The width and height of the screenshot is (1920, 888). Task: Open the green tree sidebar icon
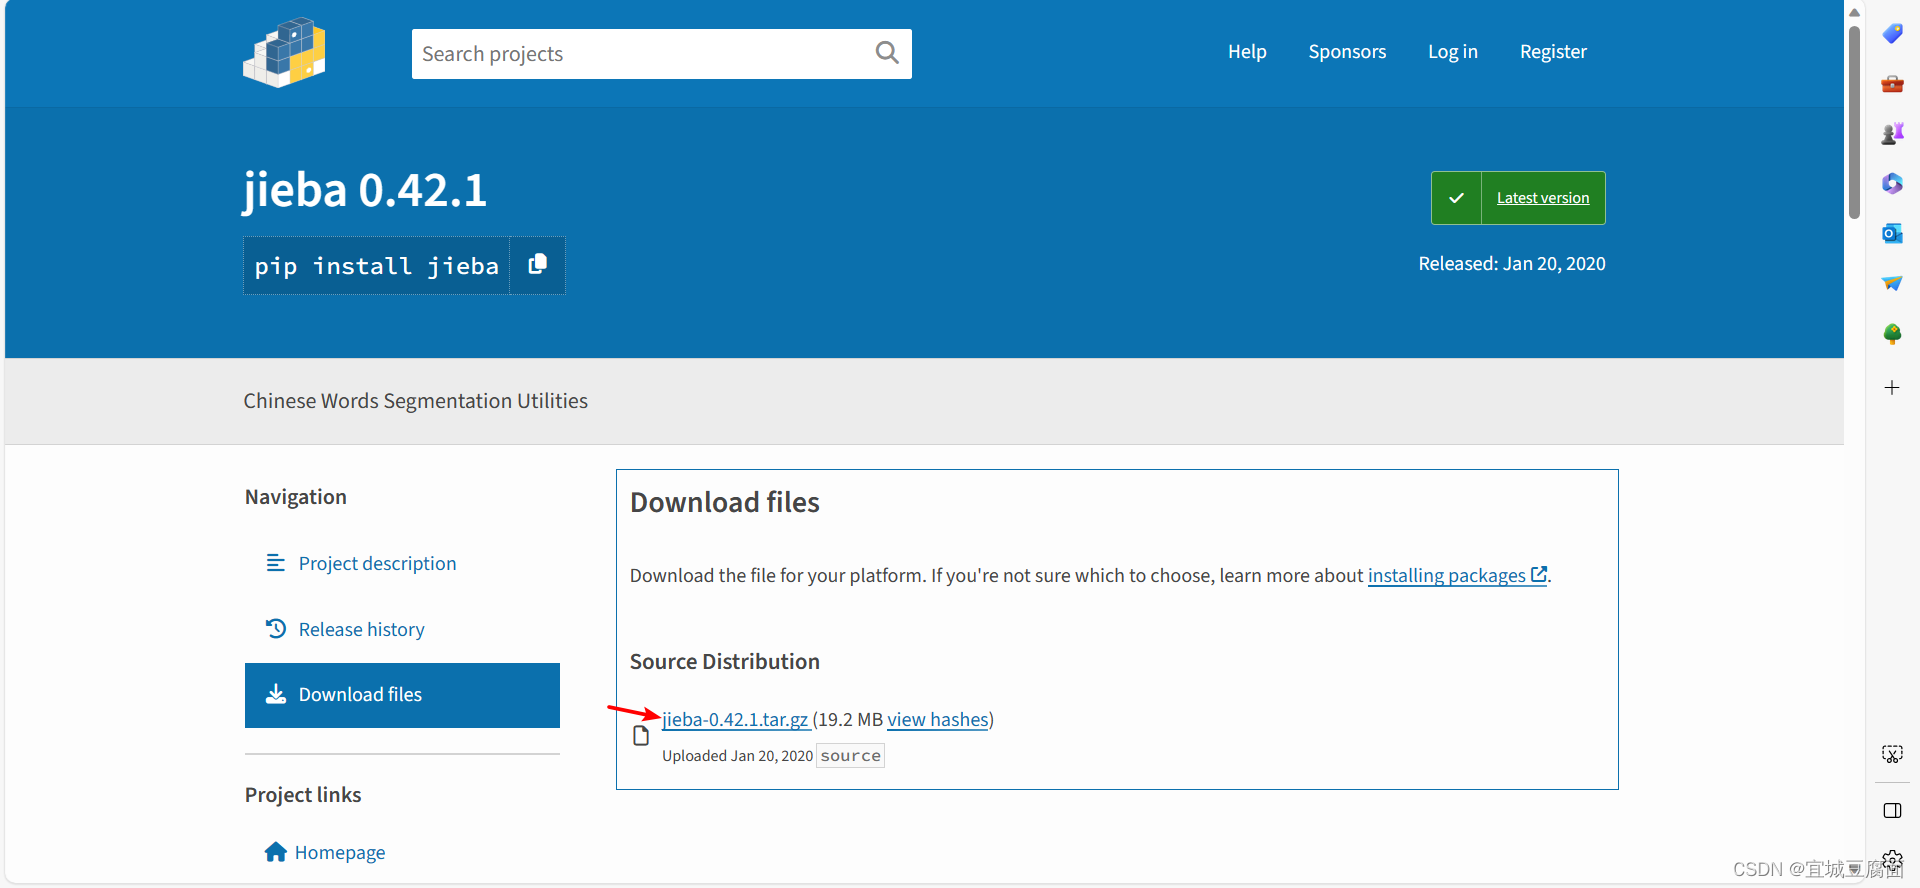[1892, 334]
